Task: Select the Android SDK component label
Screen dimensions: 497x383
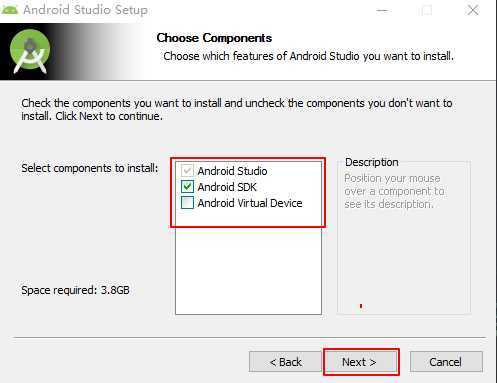Action: pyautogui.click(x=227, y=187)
